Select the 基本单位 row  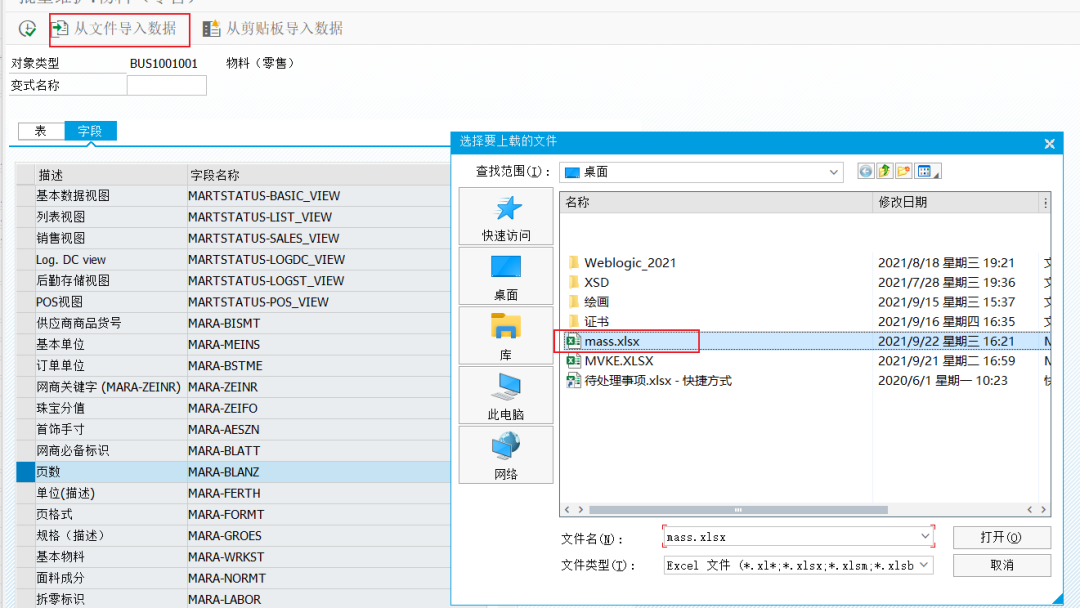(x=233, y=344)
